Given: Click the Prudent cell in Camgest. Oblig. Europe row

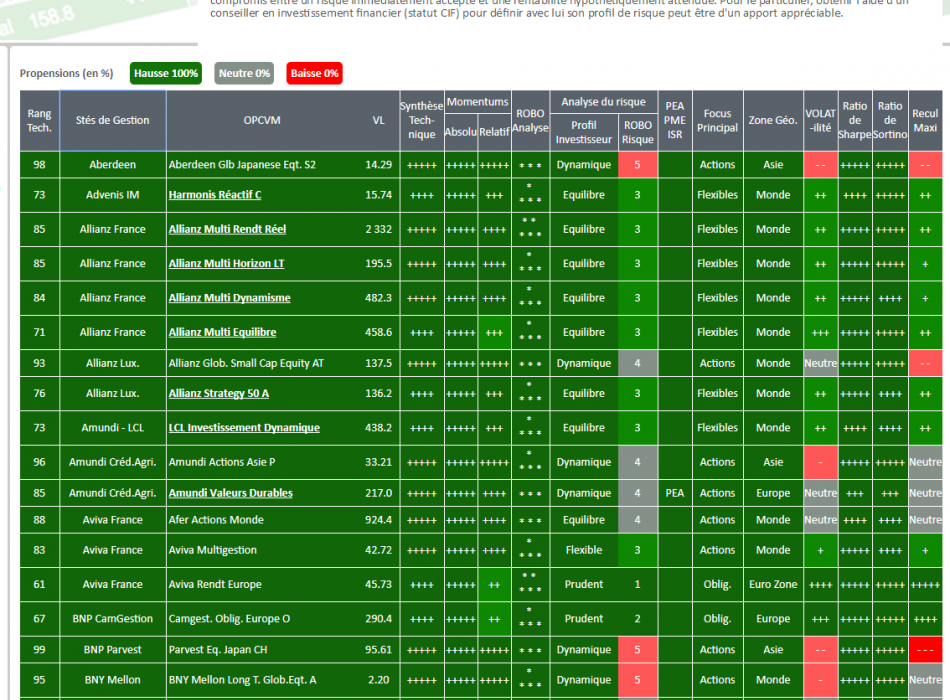Looking at the screenshot, I should 583,619.
